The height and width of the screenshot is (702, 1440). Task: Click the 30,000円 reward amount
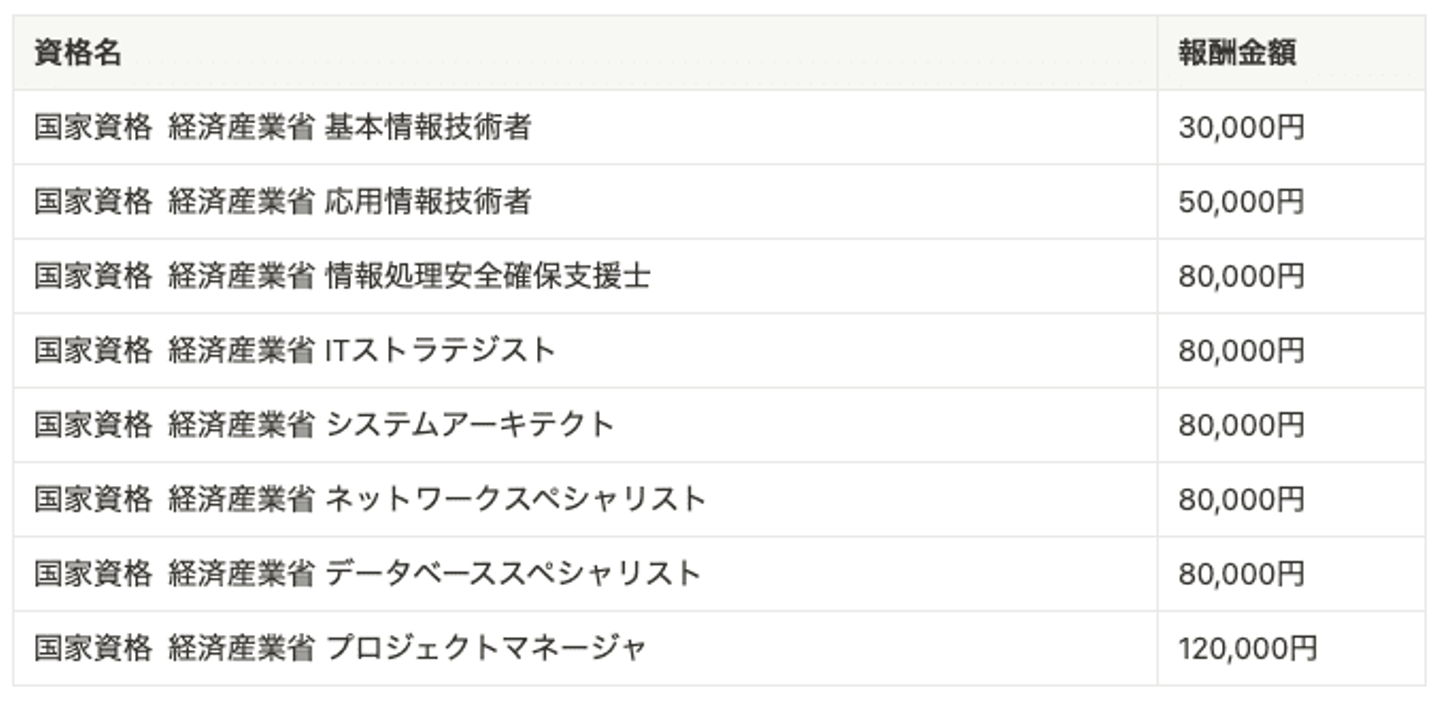tap(1241, 128)
